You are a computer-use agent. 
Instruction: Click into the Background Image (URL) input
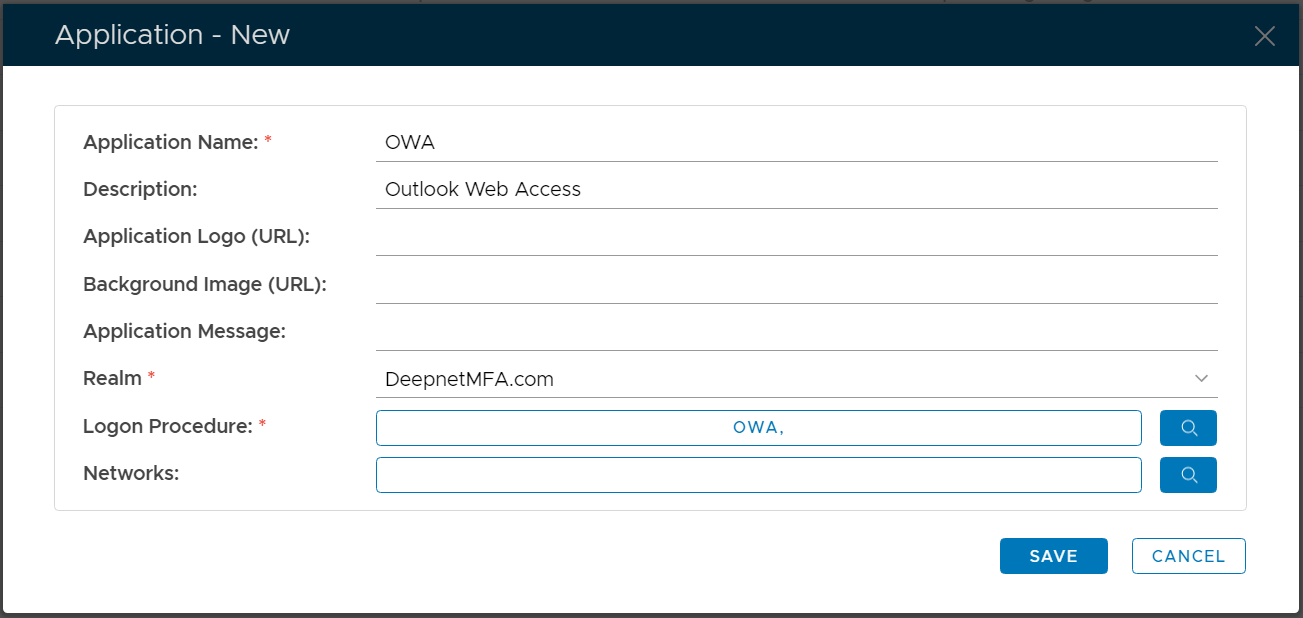[795, 284]
